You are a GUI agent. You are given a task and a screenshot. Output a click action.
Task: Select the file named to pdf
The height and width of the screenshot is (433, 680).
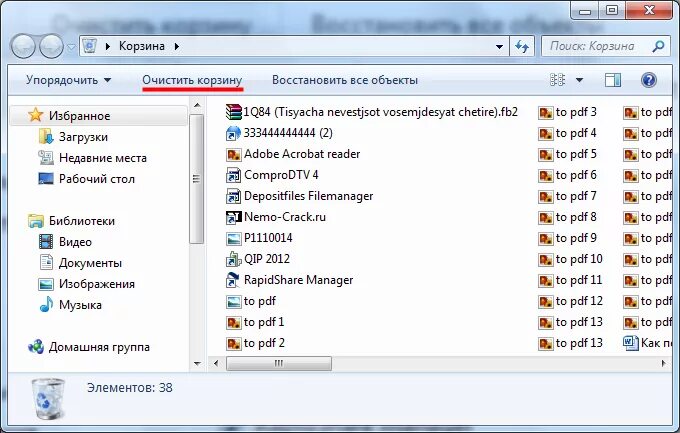(251, 301)
